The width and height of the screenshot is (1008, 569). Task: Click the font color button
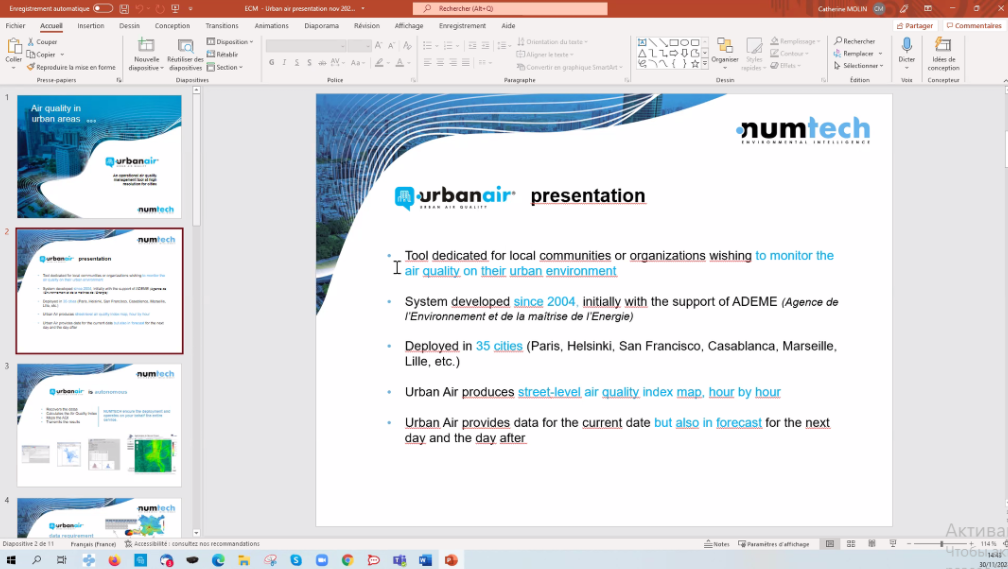click(399, 62)
